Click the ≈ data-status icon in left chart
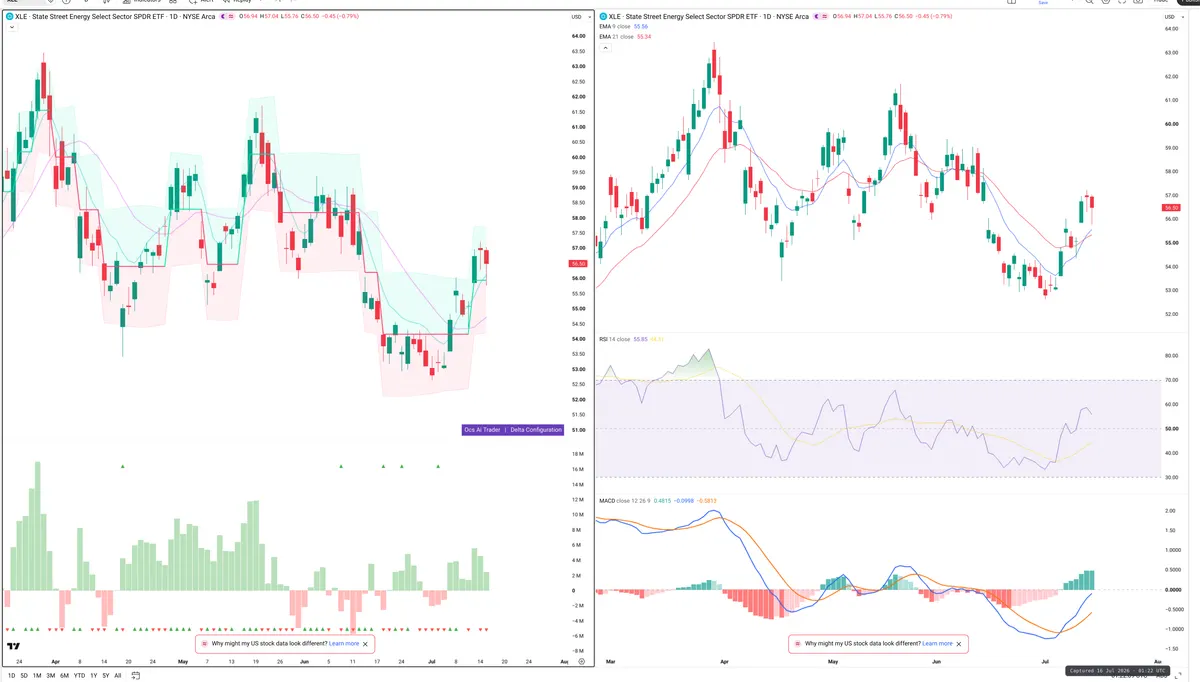Image resolution: width=1200 pixels, height=682 pixels. point(231,17)
